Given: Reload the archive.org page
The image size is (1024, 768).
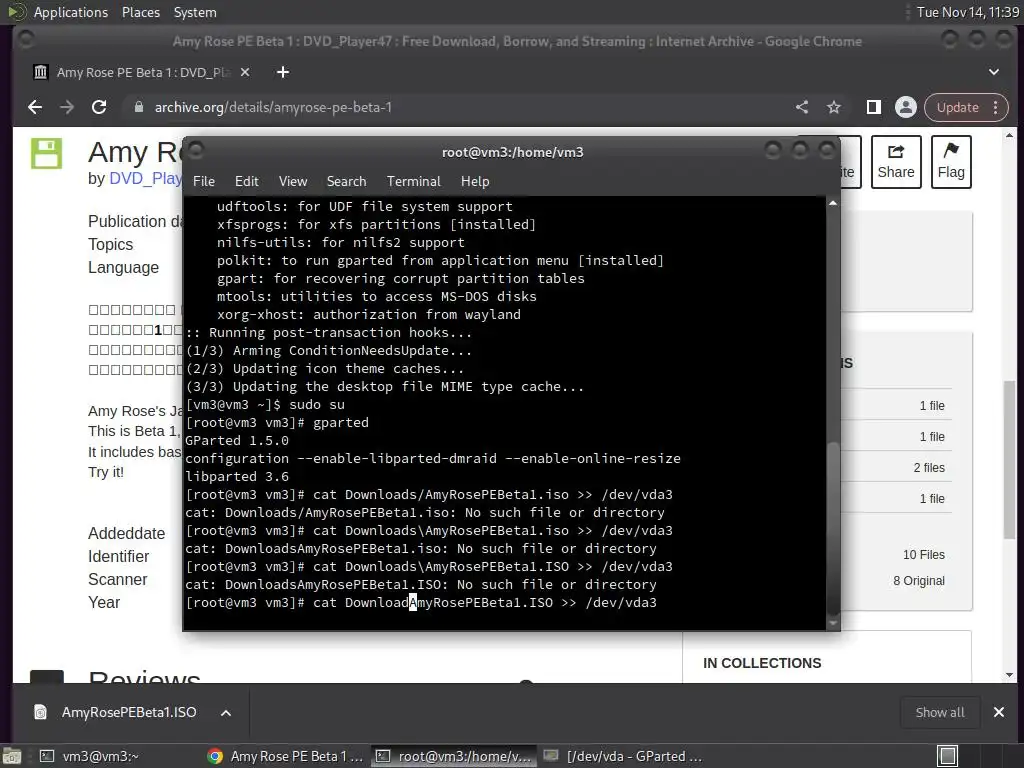Looking at the screenshot, I should 99,107.
